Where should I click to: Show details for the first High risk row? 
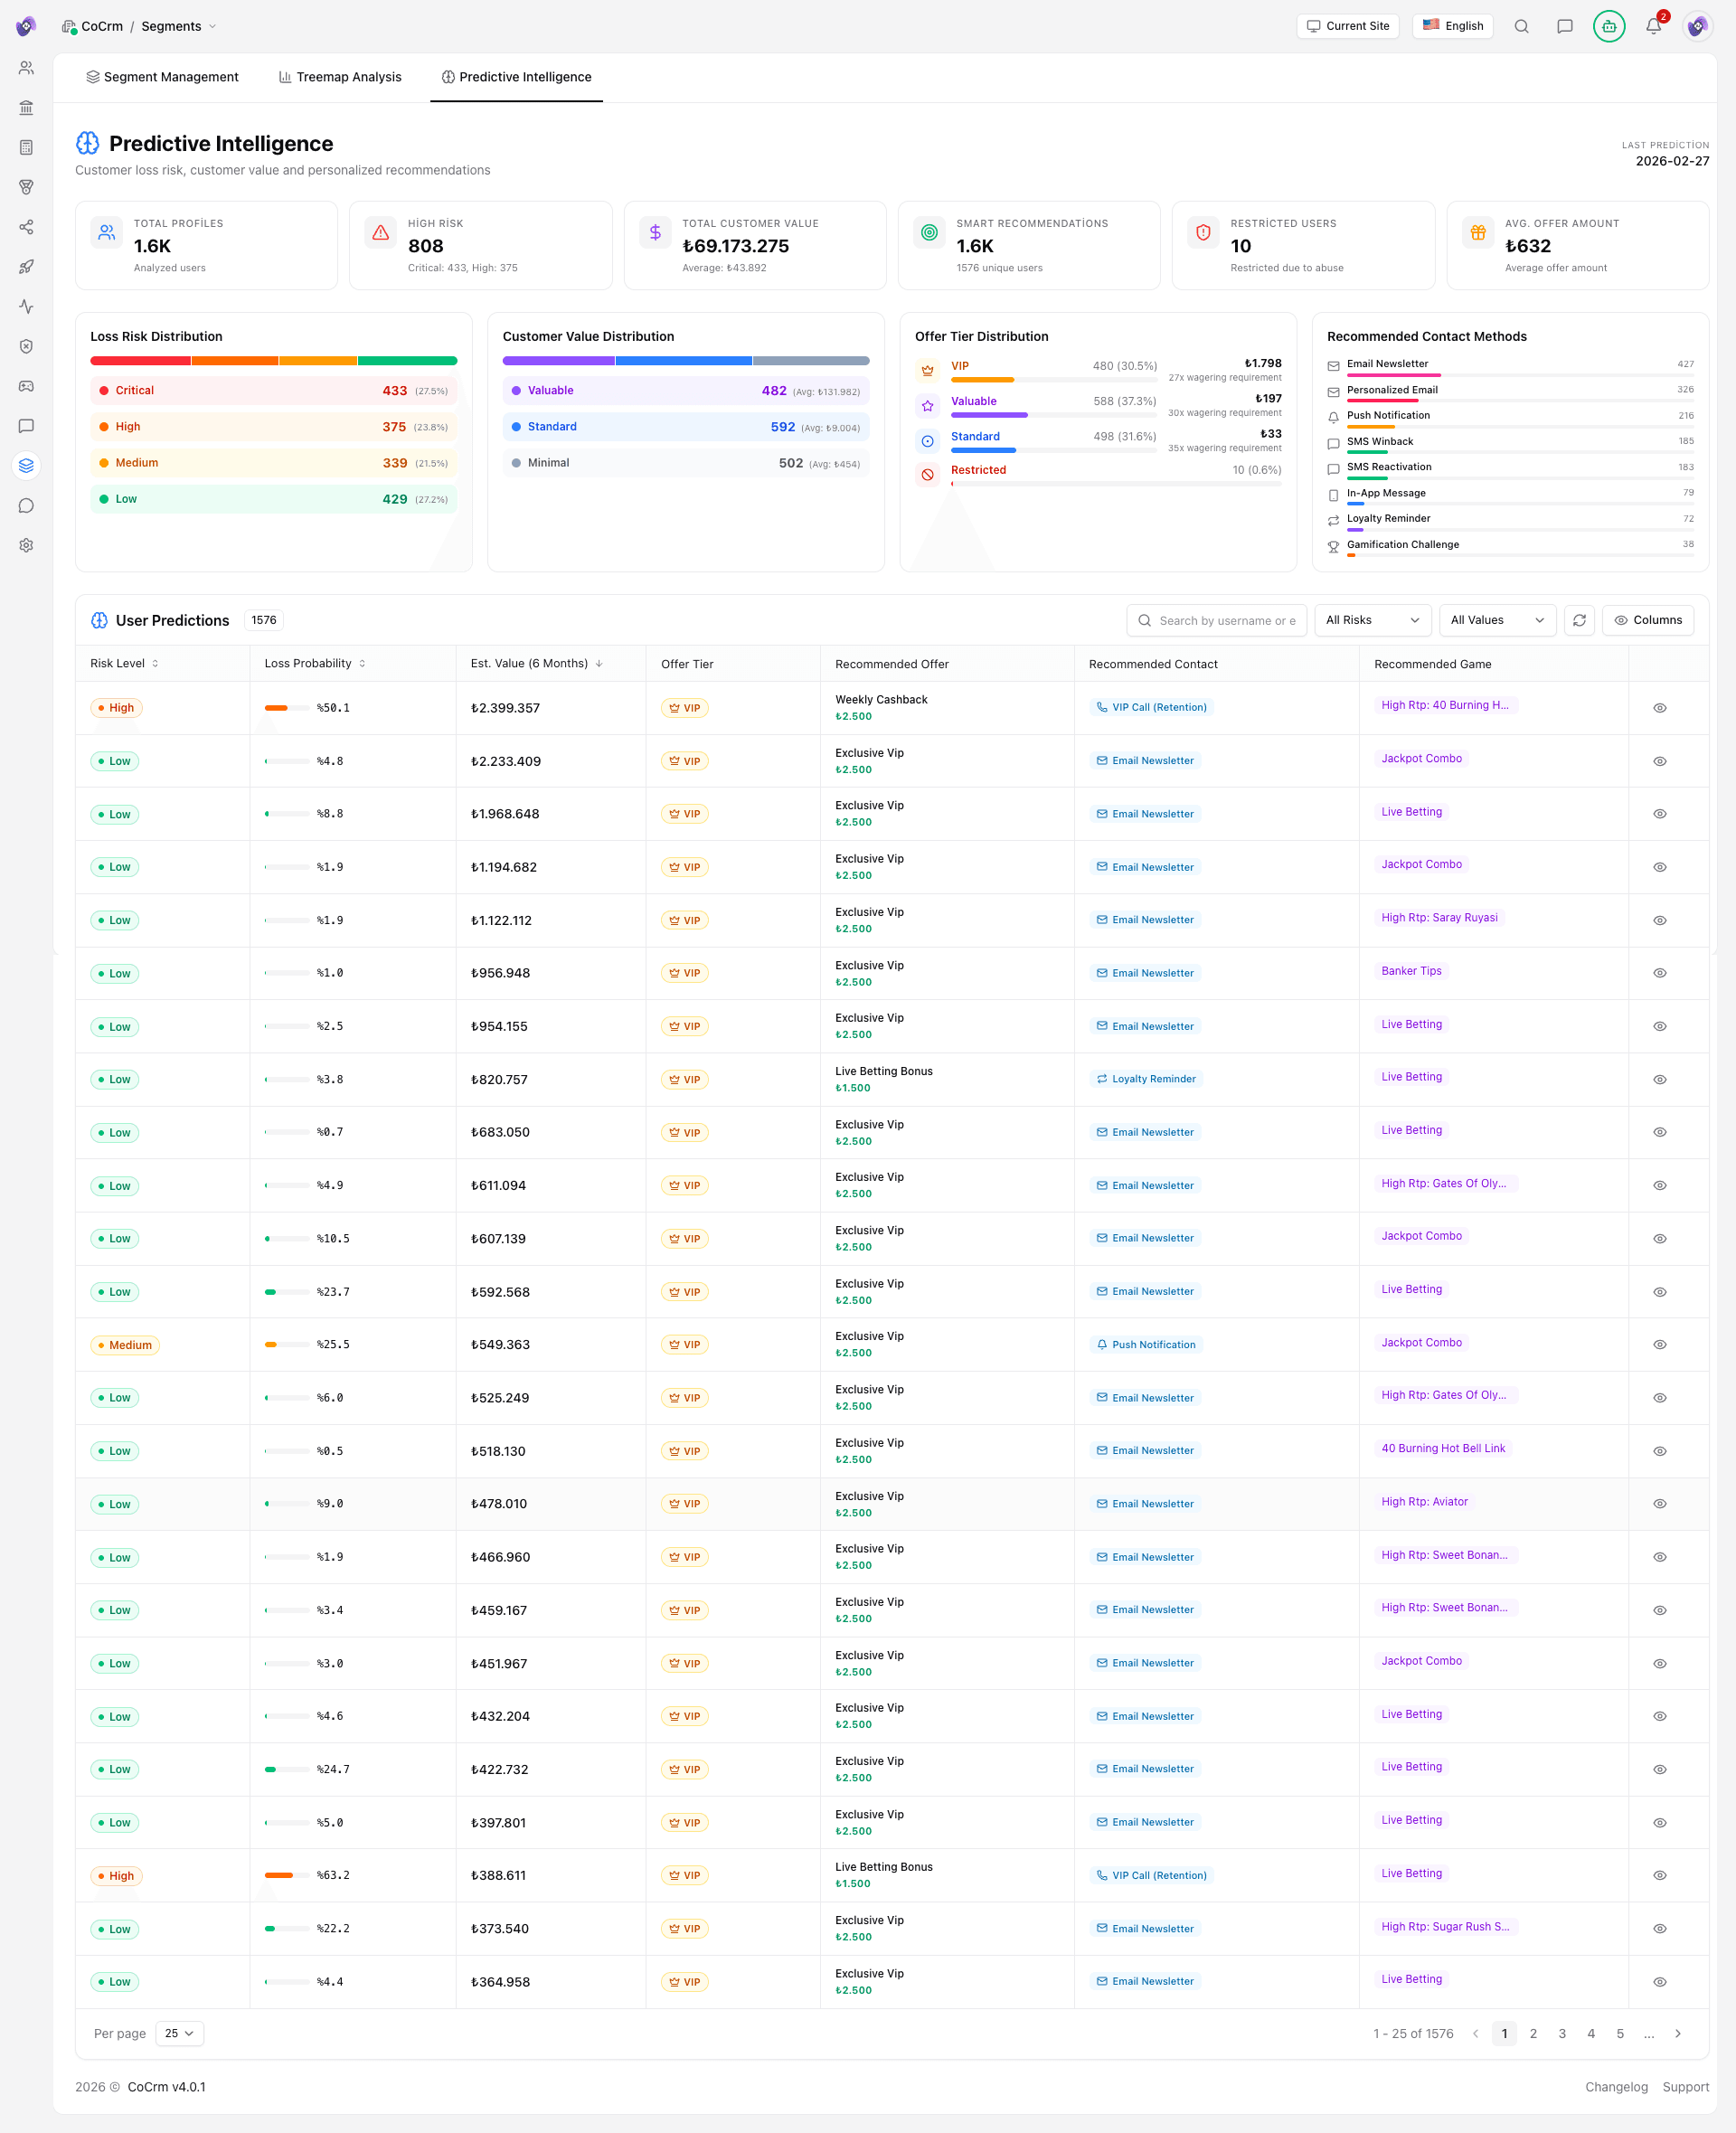click(1660, 707)
